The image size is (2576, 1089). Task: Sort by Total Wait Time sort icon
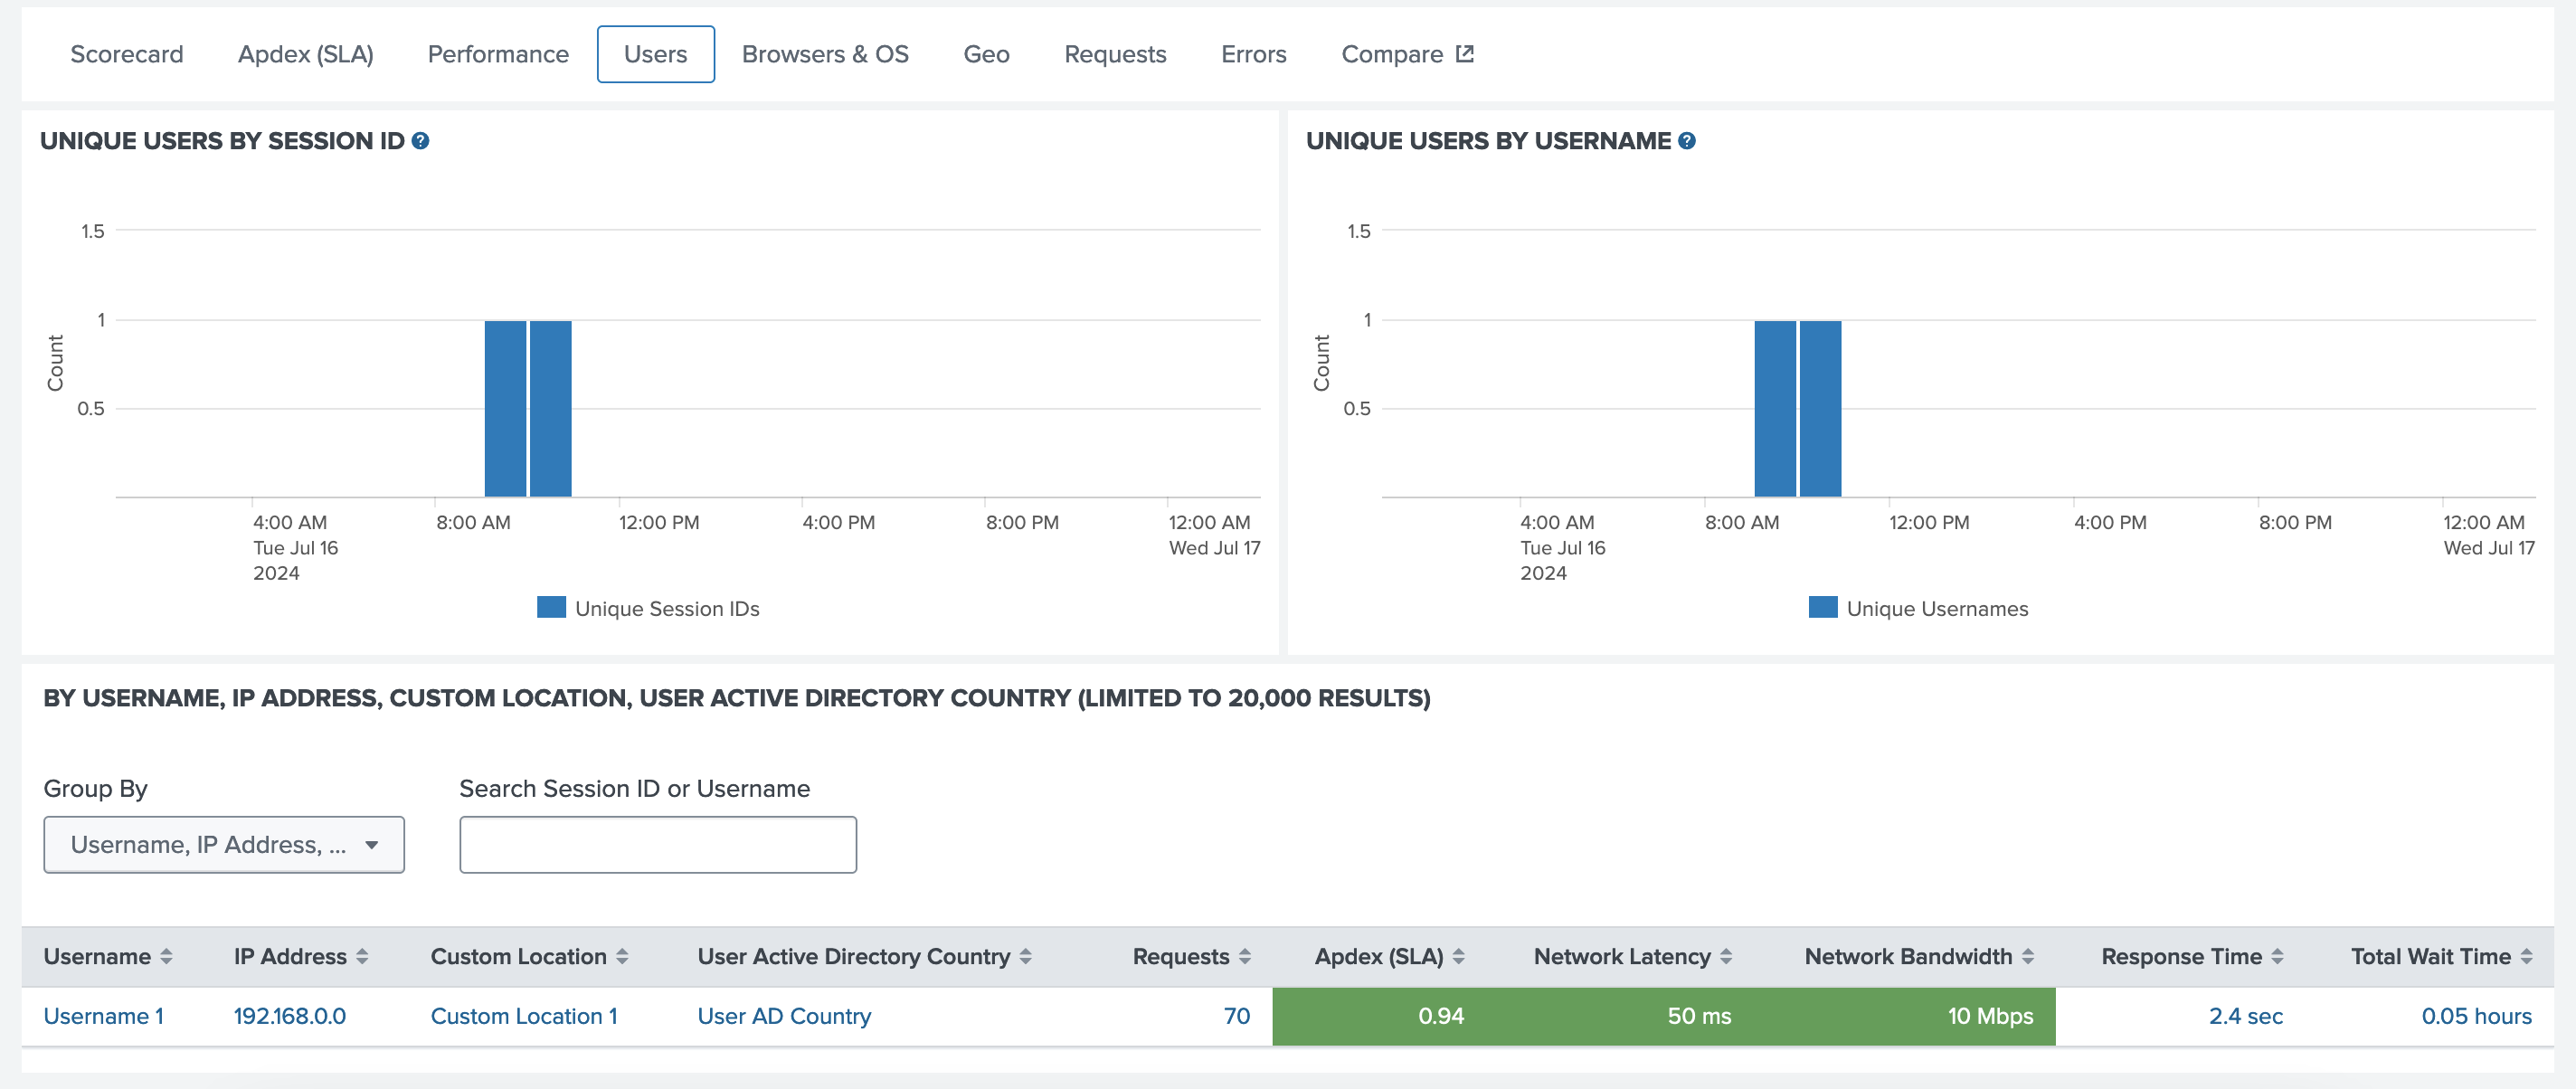pos(2525,956)
